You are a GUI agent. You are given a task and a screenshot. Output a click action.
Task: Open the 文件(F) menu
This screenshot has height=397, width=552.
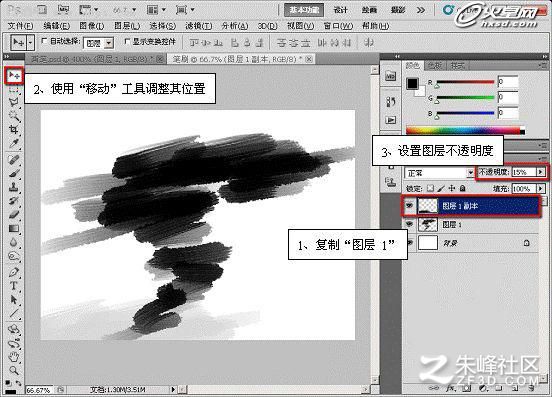tap(20, 26)
